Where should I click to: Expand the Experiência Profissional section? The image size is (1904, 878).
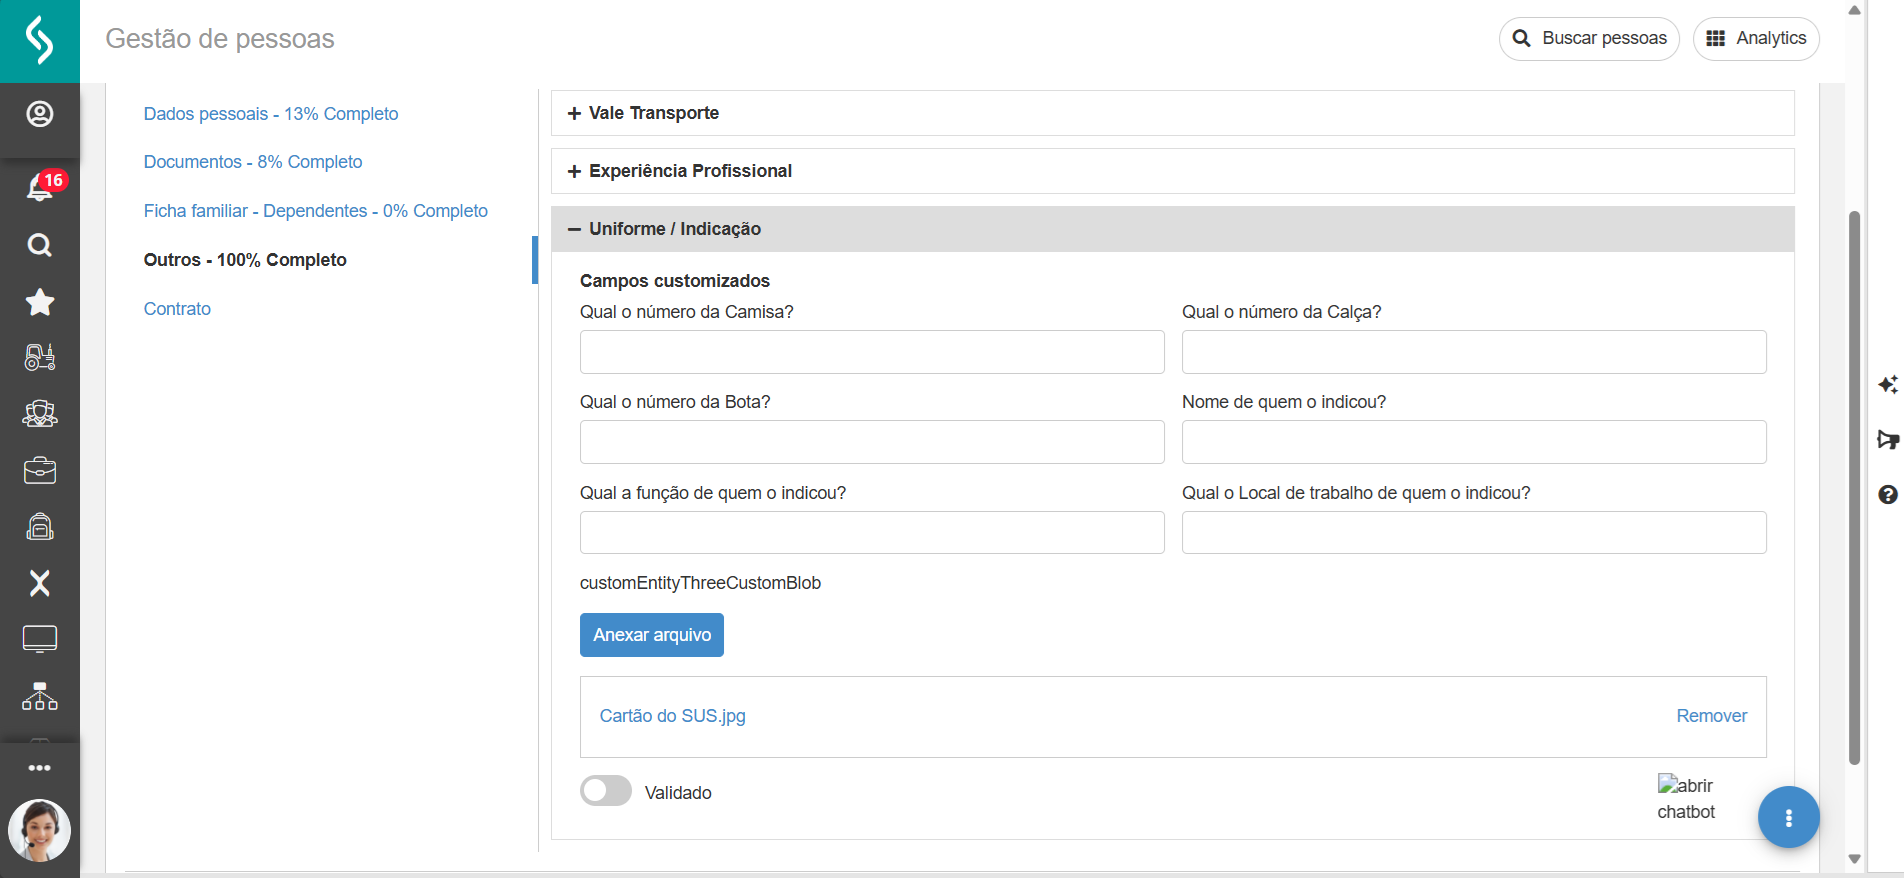point(1173,171)
